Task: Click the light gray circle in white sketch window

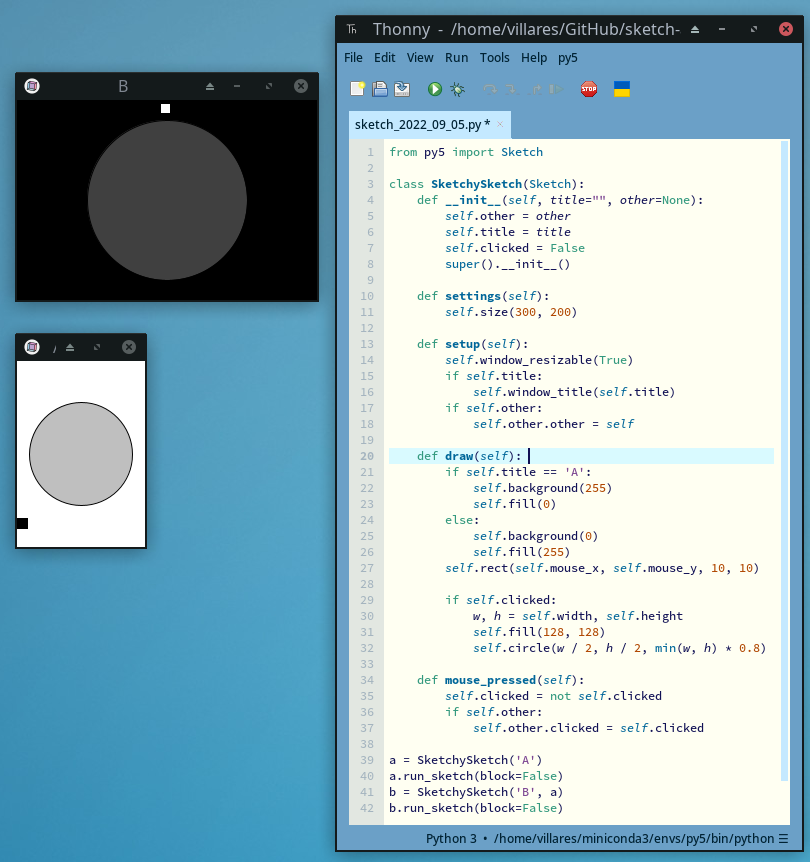Action: (x=81, y=454)
